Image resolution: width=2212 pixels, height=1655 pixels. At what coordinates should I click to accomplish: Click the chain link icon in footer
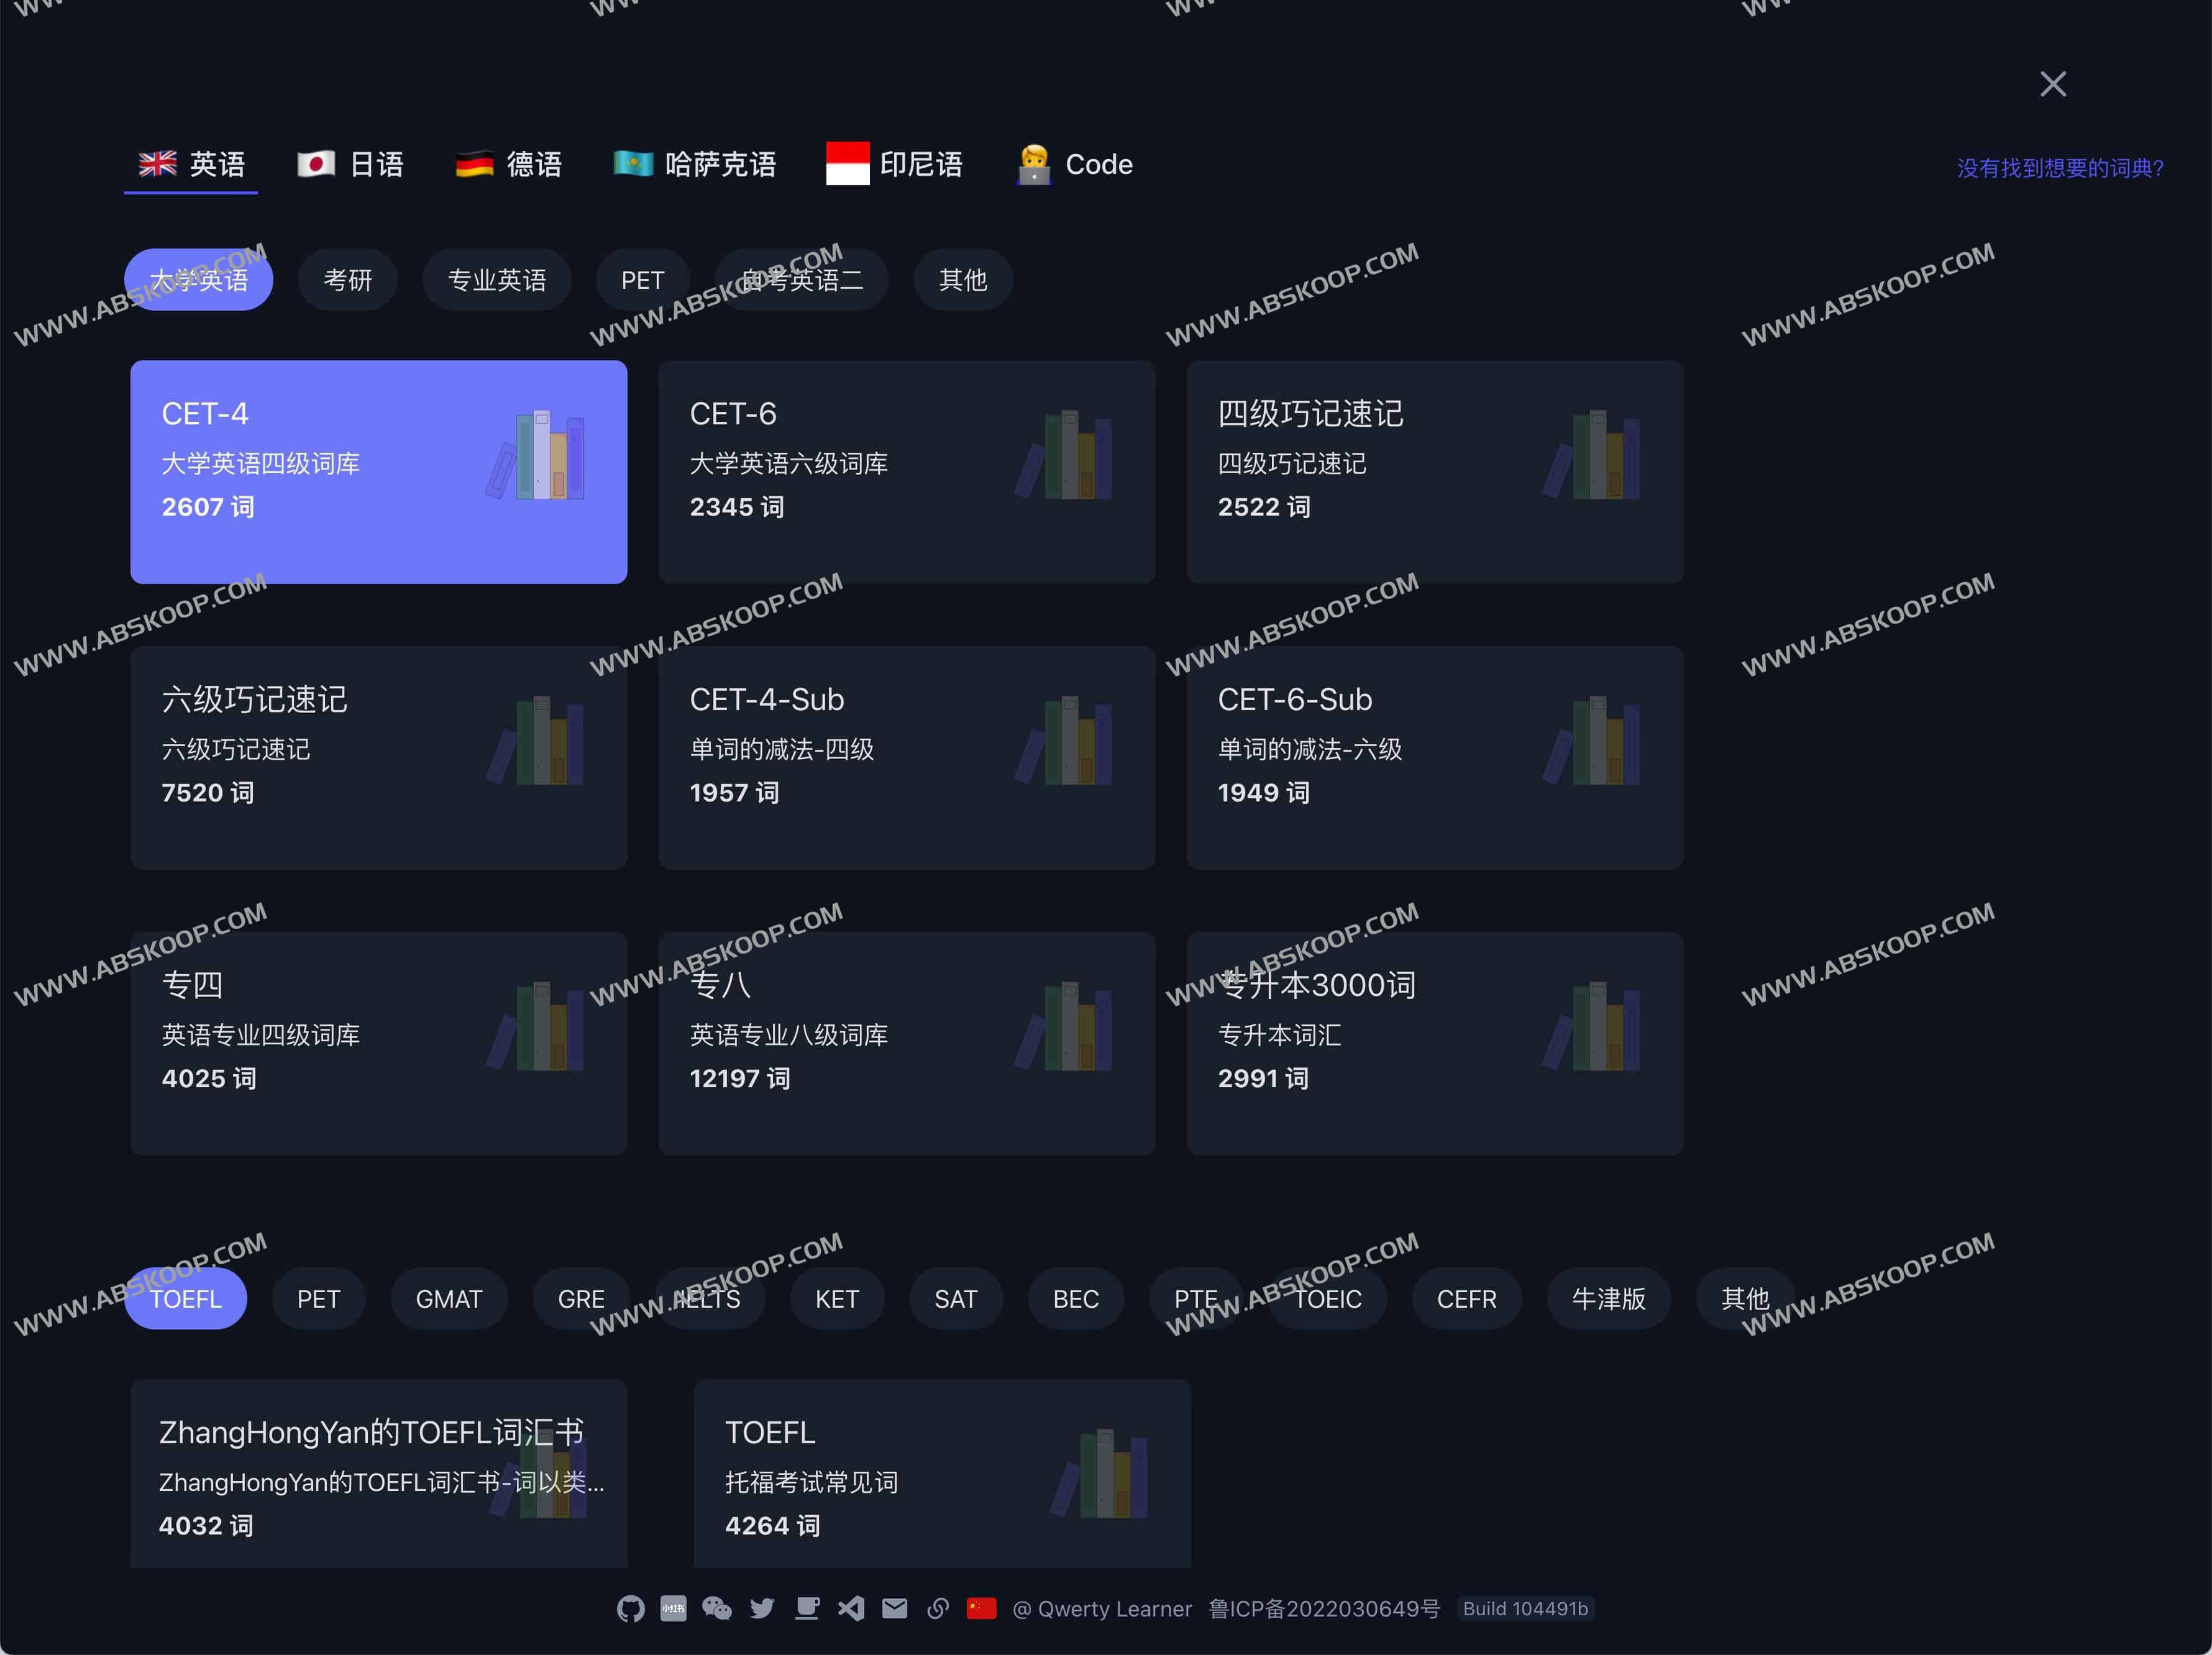coord(938,1608)
